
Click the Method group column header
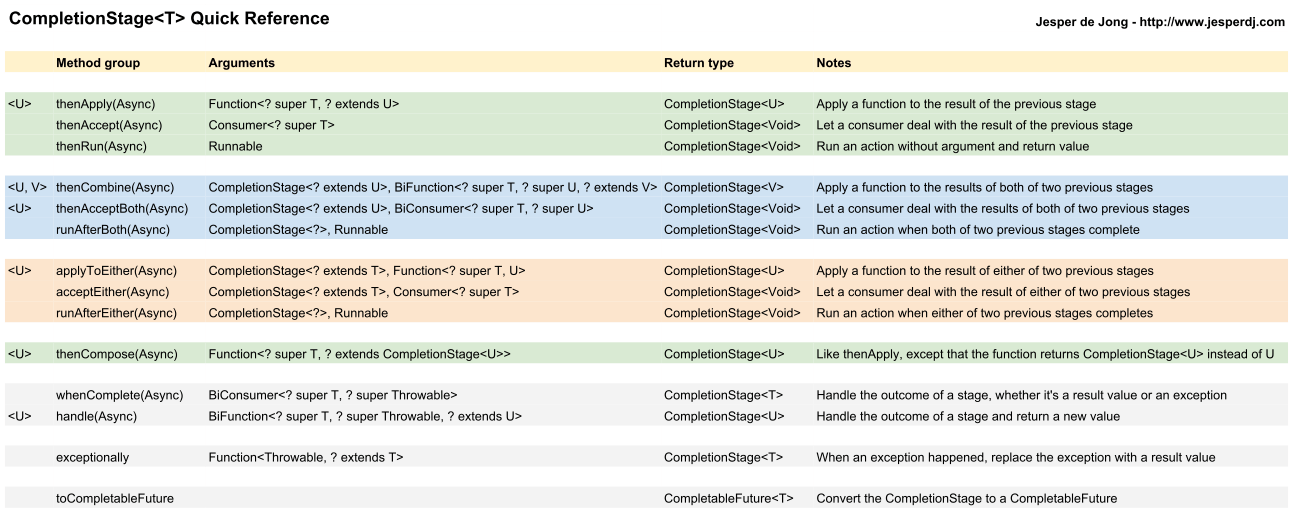[x=98, y=63]
